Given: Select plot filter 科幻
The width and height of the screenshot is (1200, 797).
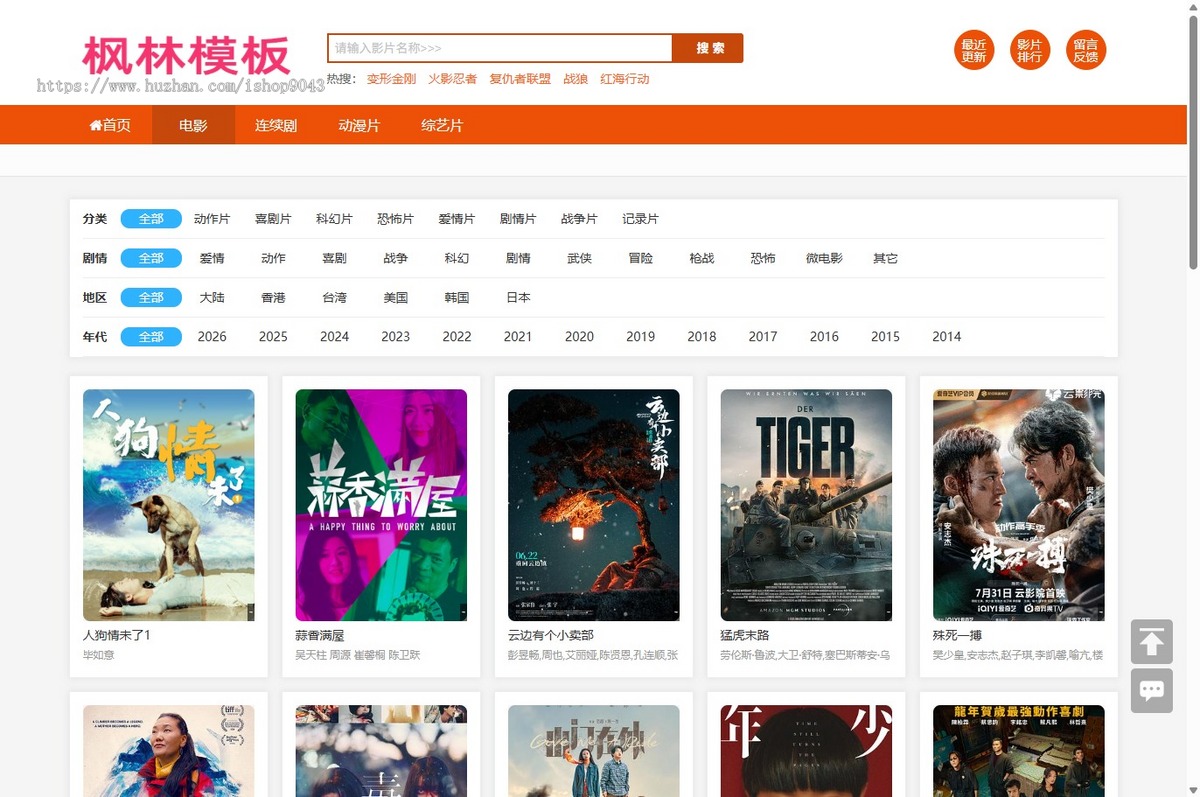Looking at the screenshot, I should coord(457,258).
